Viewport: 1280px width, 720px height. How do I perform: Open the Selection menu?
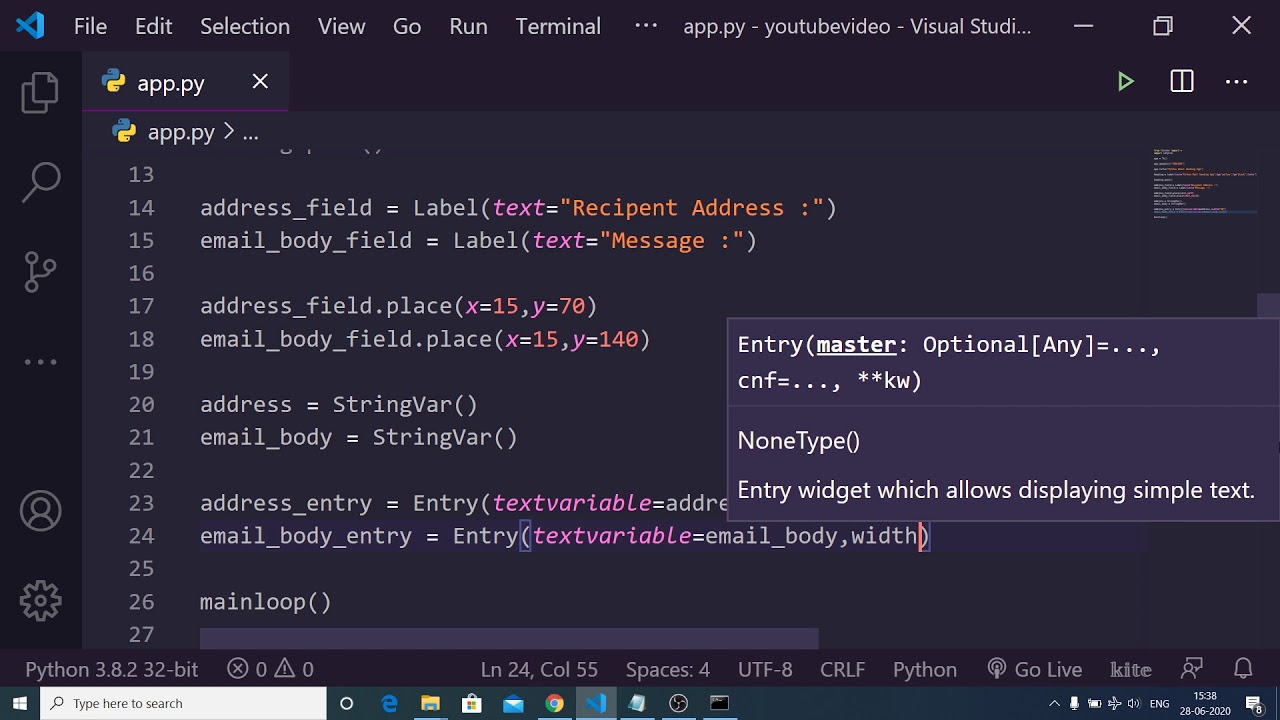click(x=245, y=26)
